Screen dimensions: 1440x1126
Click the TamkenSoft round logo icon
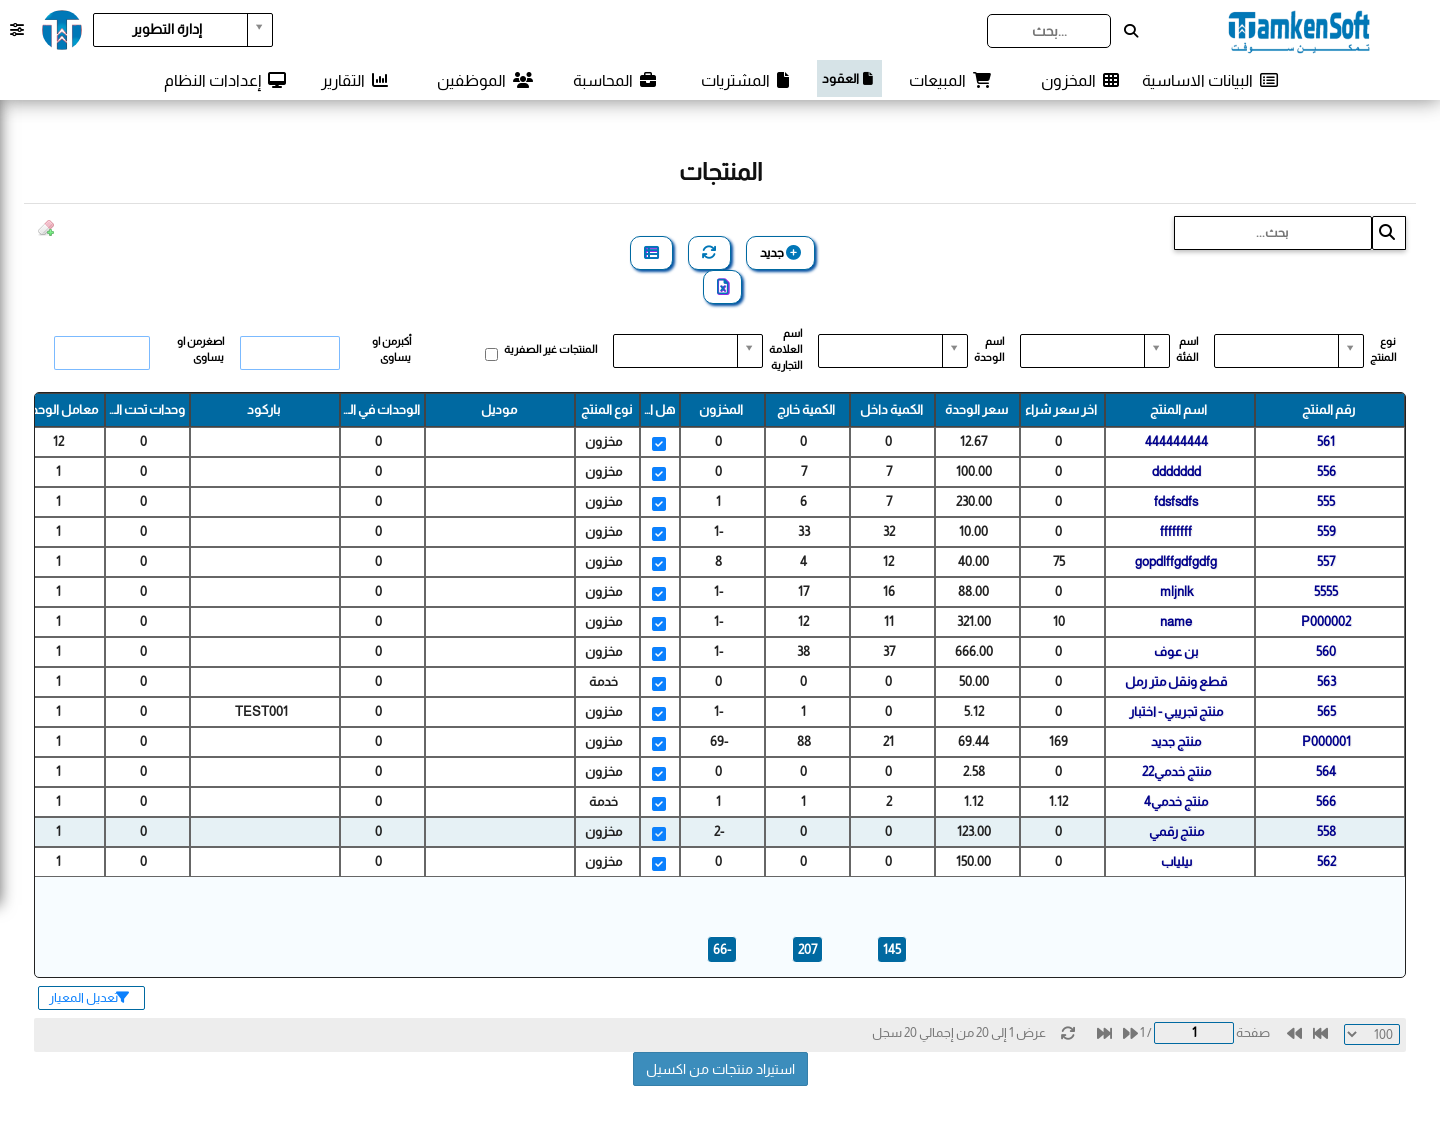click(x=62, y=30)
